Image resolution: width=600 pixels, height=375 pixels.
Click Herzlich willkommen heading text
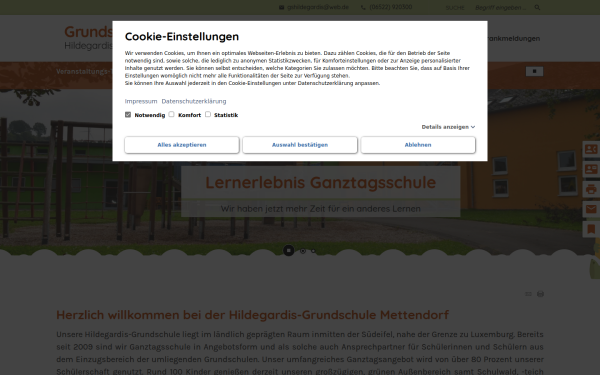pyautogui.click(x=252, y=315)
